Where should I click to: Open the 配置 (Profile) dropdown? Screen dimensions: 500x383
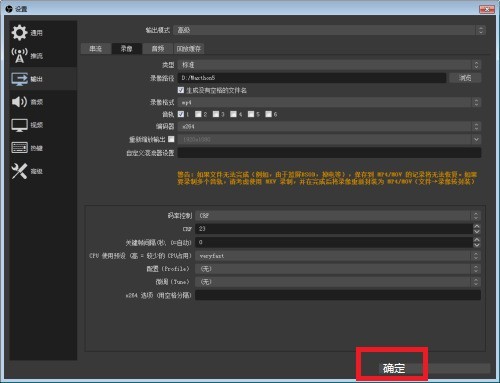[338, 269]
